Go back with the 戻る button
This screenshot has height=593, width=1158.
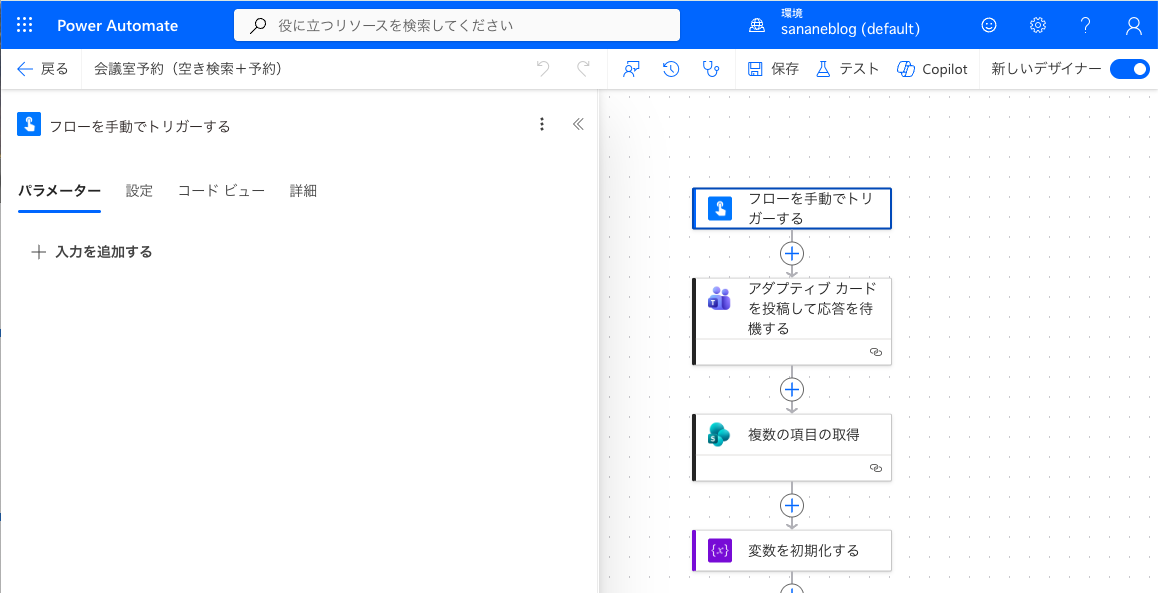[x=42, y=69]
